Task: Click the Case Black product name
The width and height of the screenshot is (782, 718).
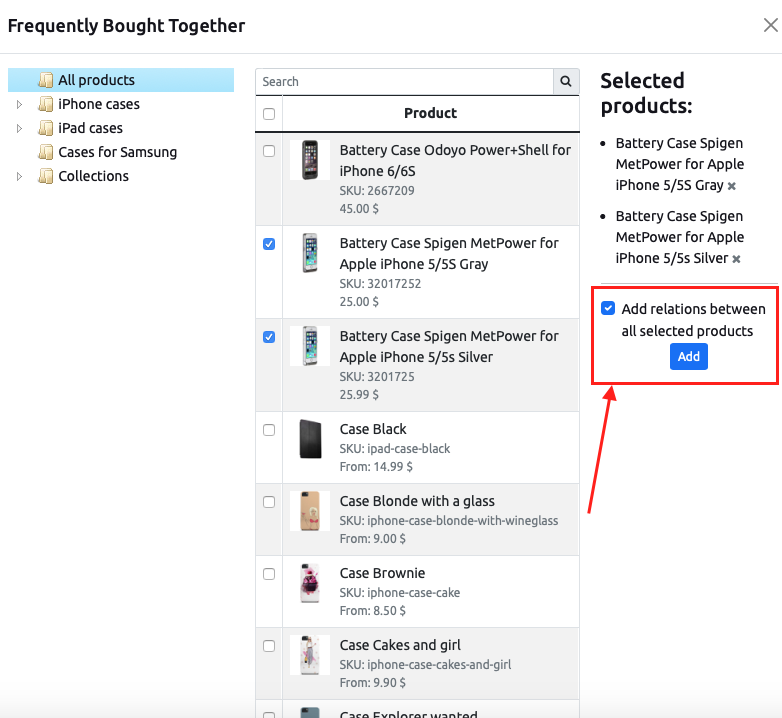Action: [373, 429]
